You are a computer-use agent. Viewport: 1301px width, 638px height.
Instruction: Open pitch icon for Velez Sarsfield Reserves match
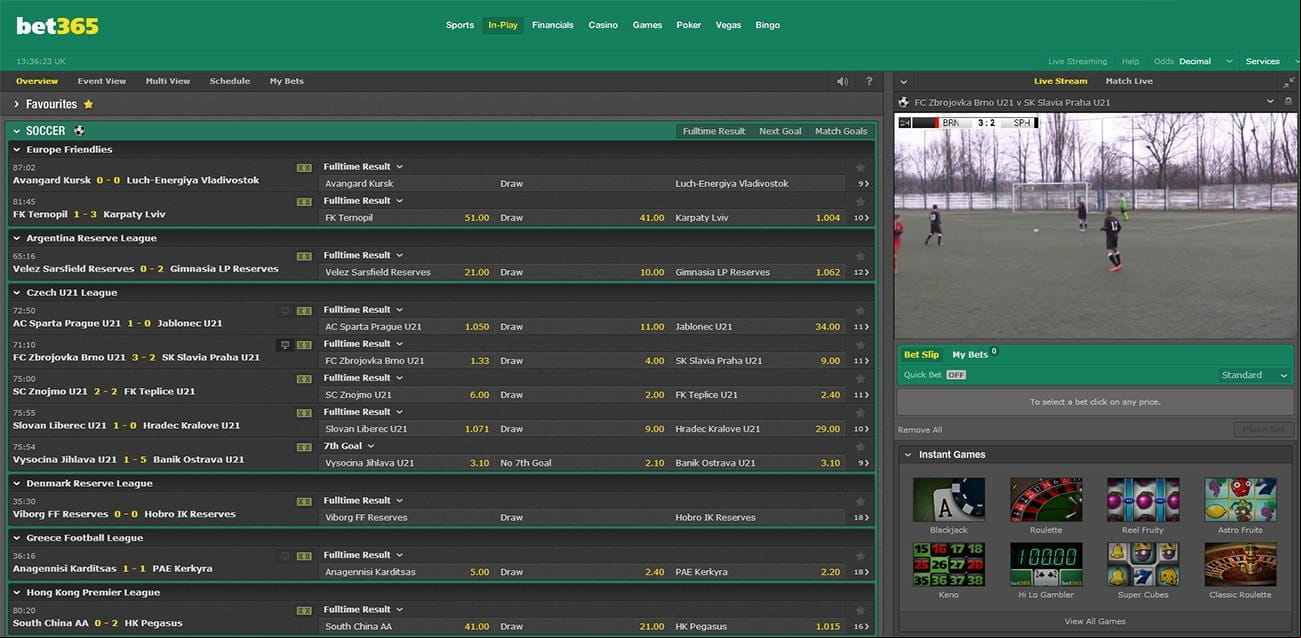point(304,255)
